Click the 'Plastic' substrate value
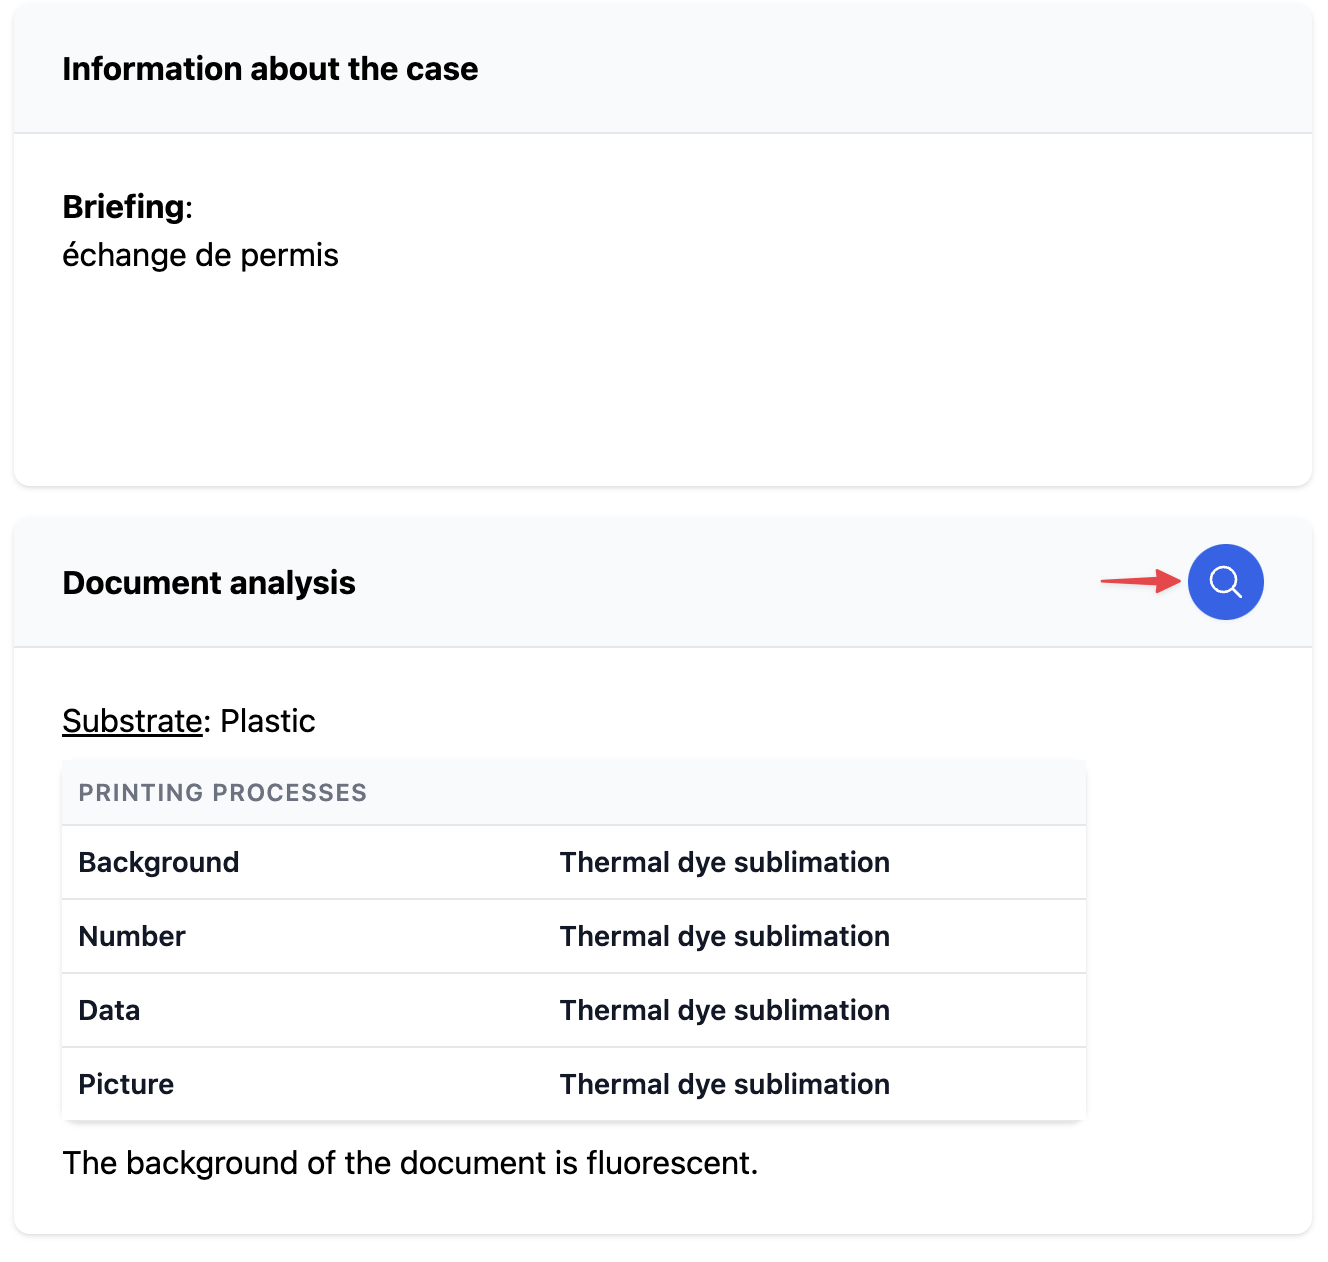The width and height of the screenshot is (1328, 1262). tap(267, 721)
